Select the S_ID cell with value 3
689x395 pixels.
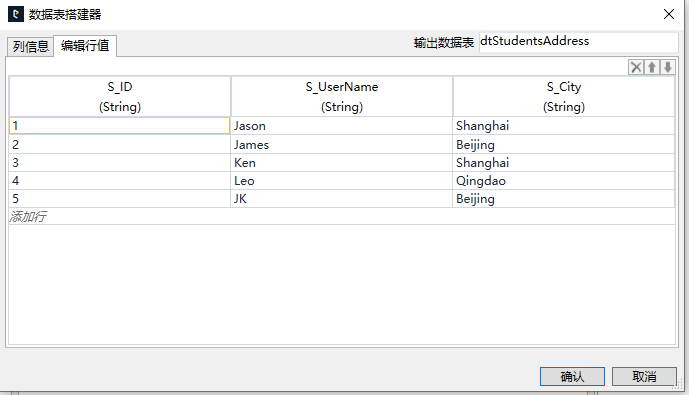coord(120,163)
